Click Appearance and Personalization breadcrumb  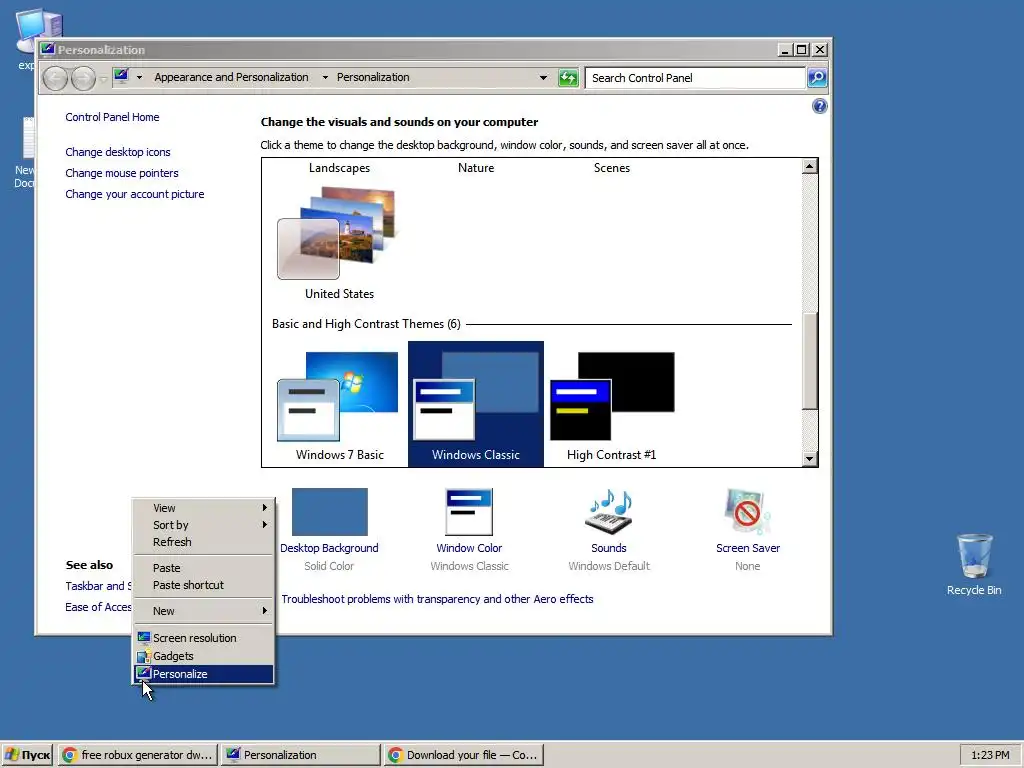pyautogui.click(x=231, y=77)
